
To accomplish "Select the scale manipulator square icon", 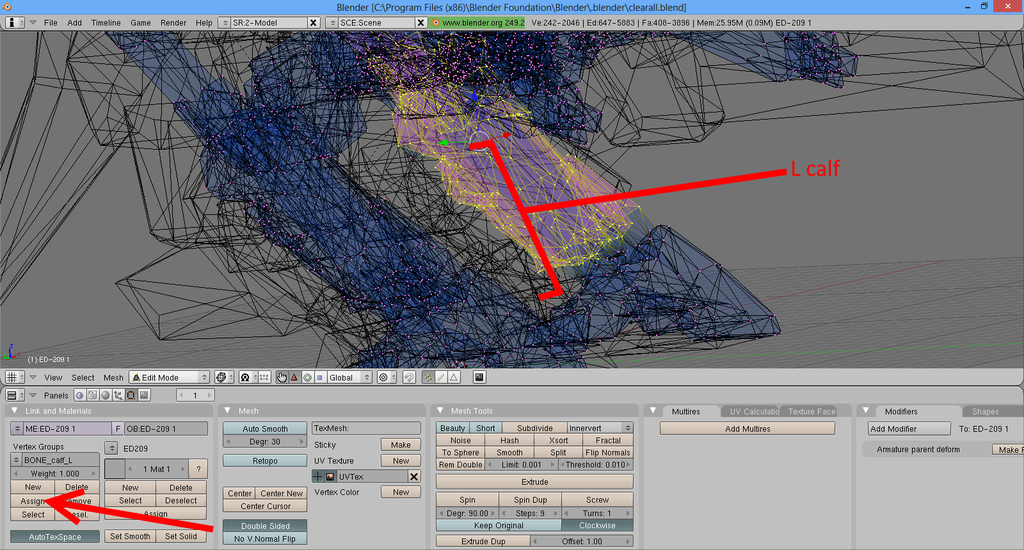I will [x=319, y=378].
